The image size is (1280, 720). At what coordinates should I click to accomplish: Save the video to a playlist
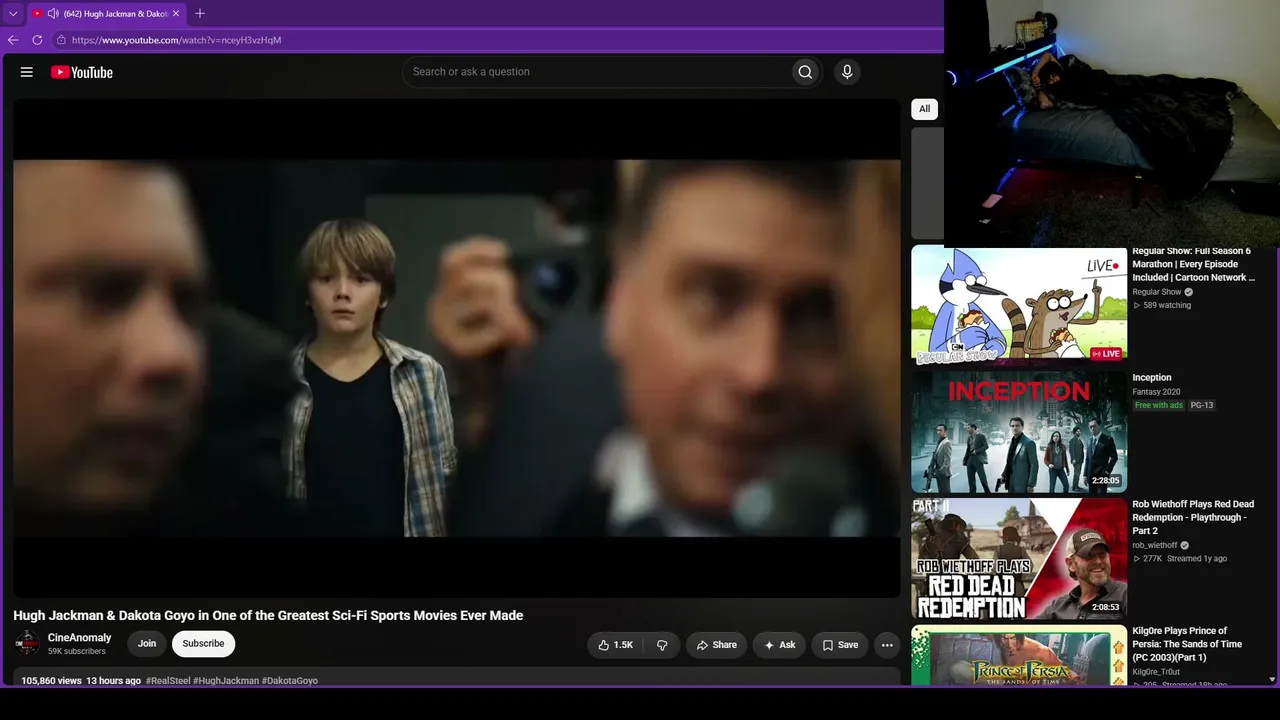(840, 645)
